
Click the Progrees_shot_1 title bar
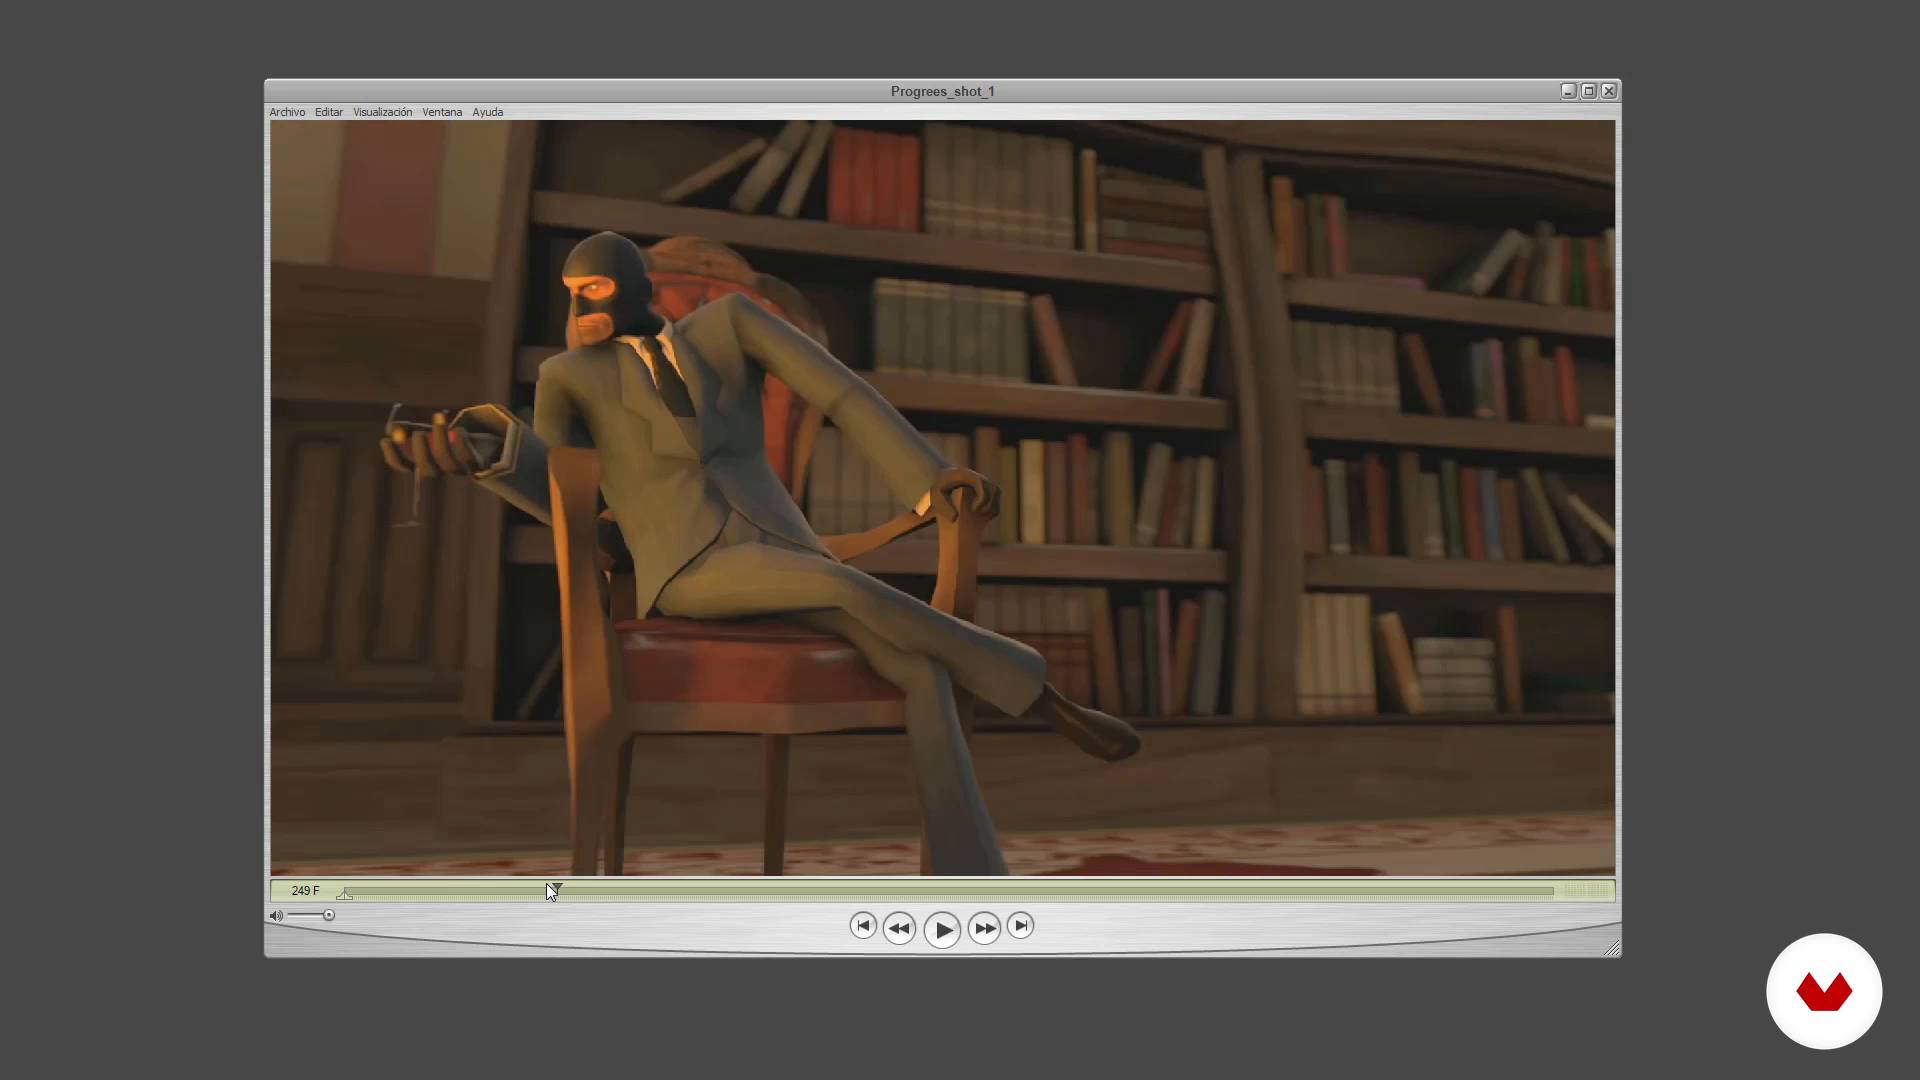[x=942, y=91]
